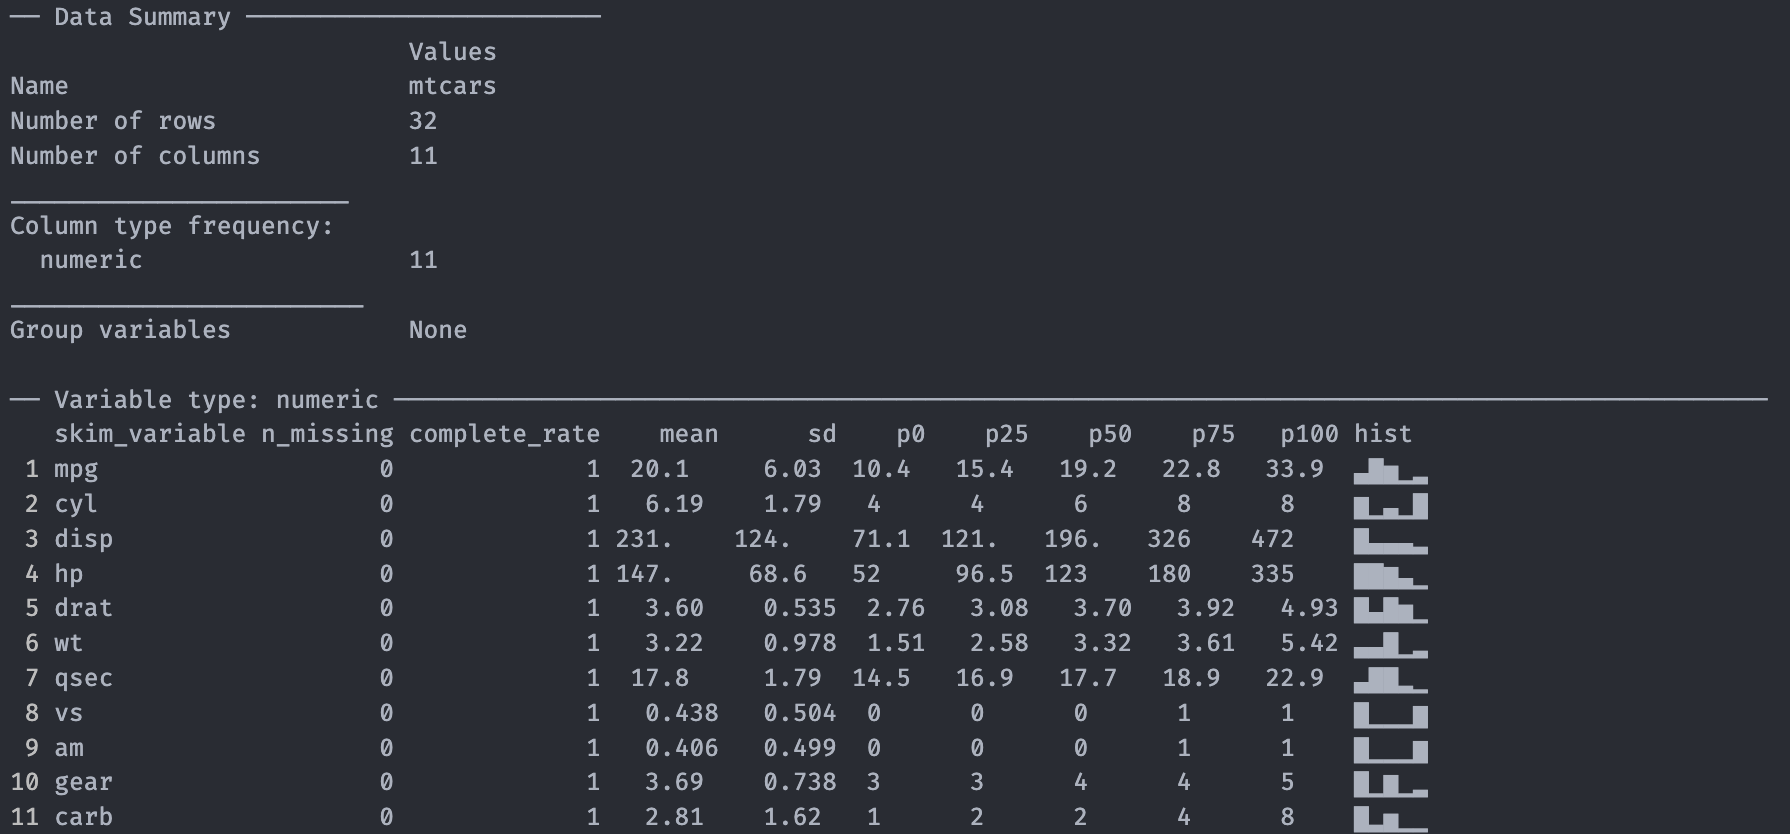Select the disp histogram in hist column
This screenshot has width=1790, height=834.
click(x=1390, y=541)
